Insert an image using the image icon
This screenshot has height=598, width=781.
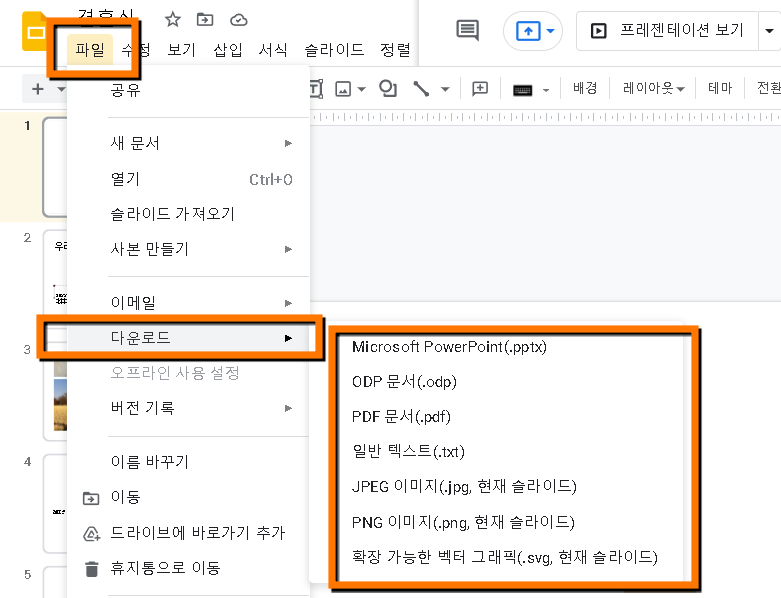point(343,89)
